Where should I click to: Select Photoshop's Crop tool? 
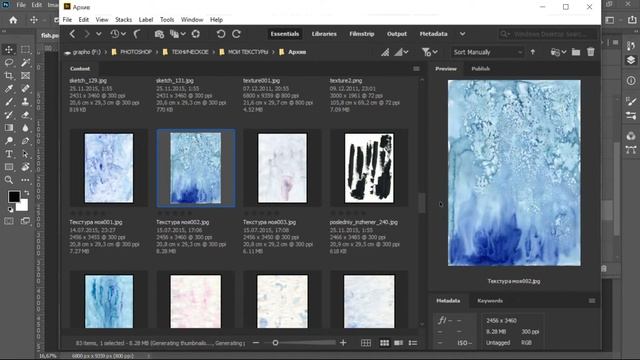tap(9, 76)
